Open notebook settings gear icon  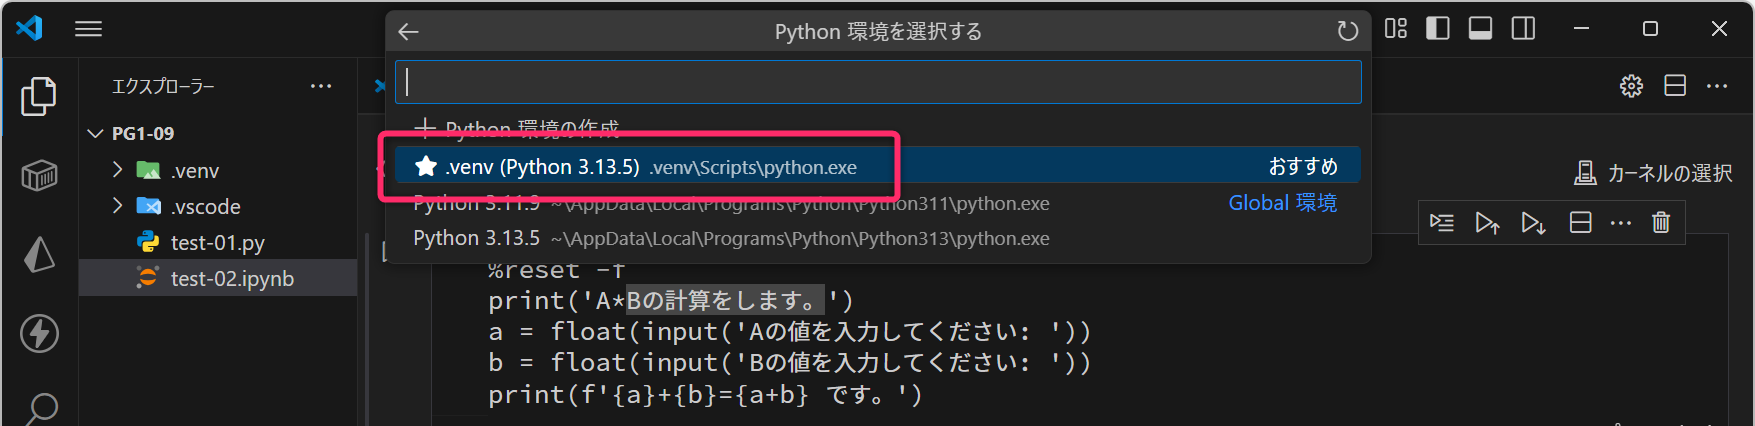click(x=1631, y=86)
